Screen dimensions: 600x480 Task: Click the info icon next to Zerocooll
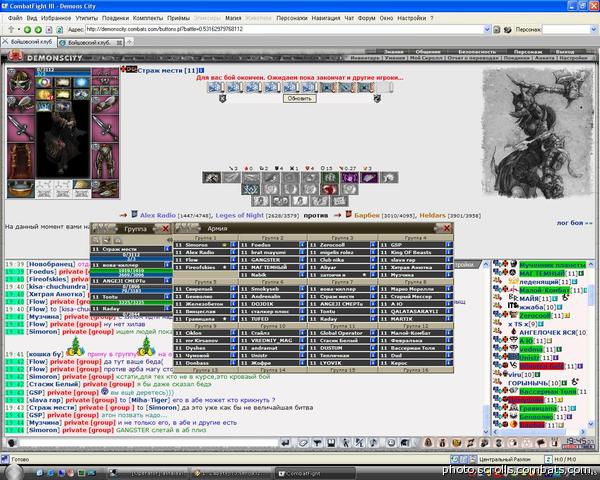[x=373, y=245]
